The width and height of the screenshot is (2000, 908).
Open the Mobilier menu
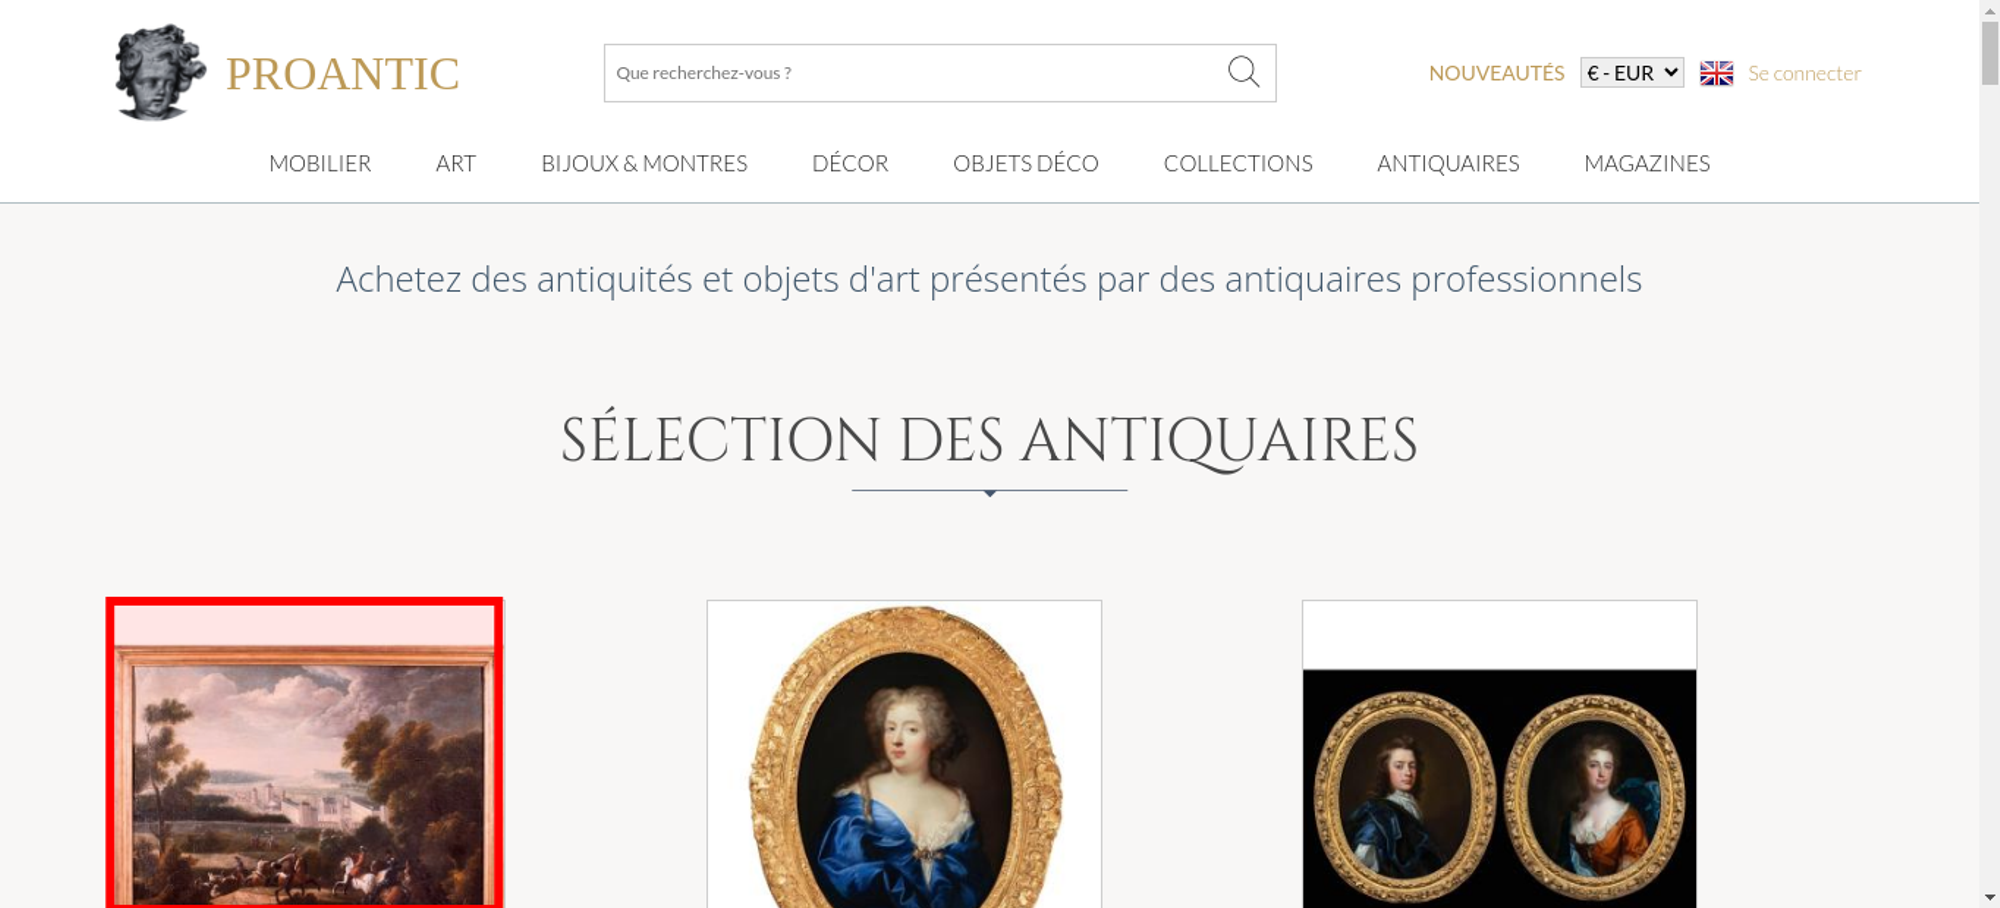320,163
